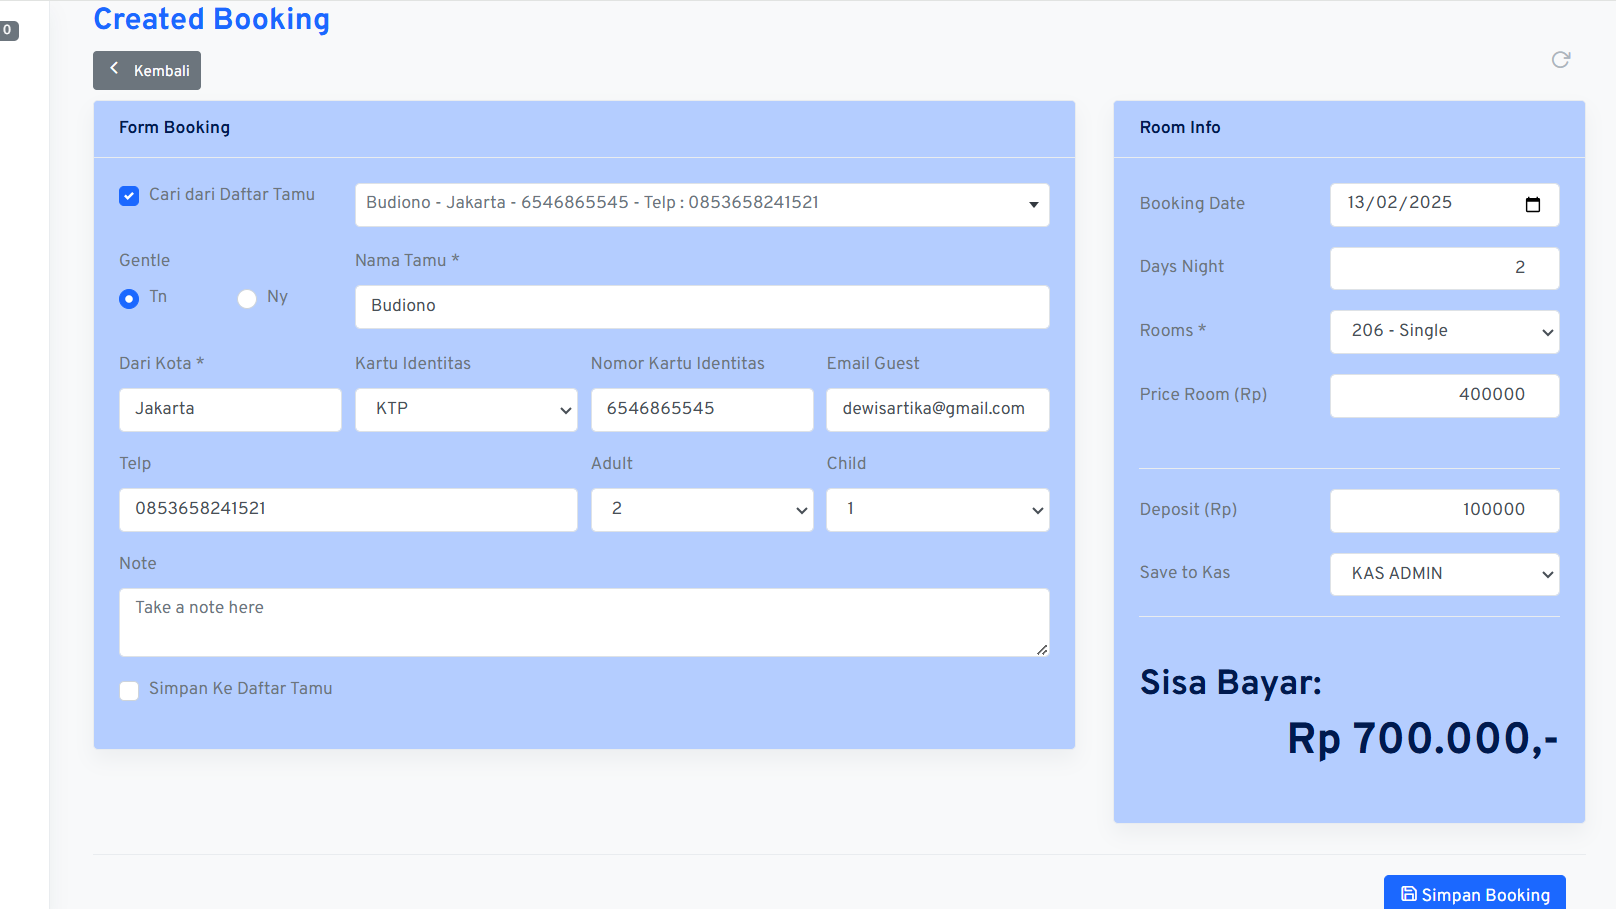
Task: Click the Form Booking panel header
Action: click(584, 128)
